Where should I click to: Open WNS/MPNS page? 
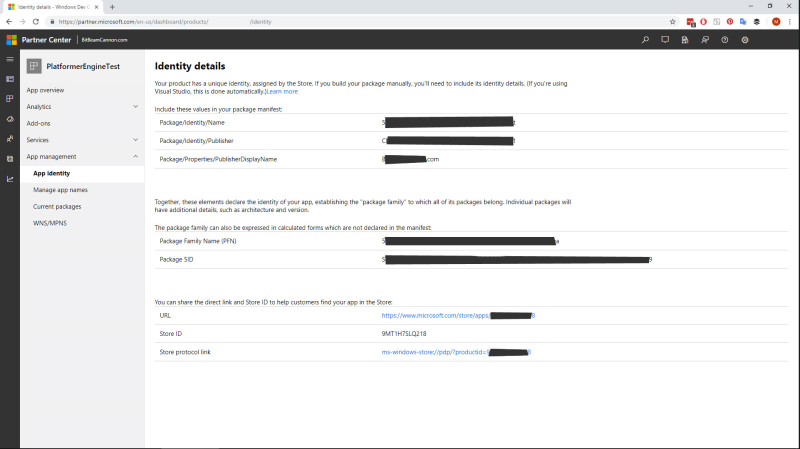(50, 223)
